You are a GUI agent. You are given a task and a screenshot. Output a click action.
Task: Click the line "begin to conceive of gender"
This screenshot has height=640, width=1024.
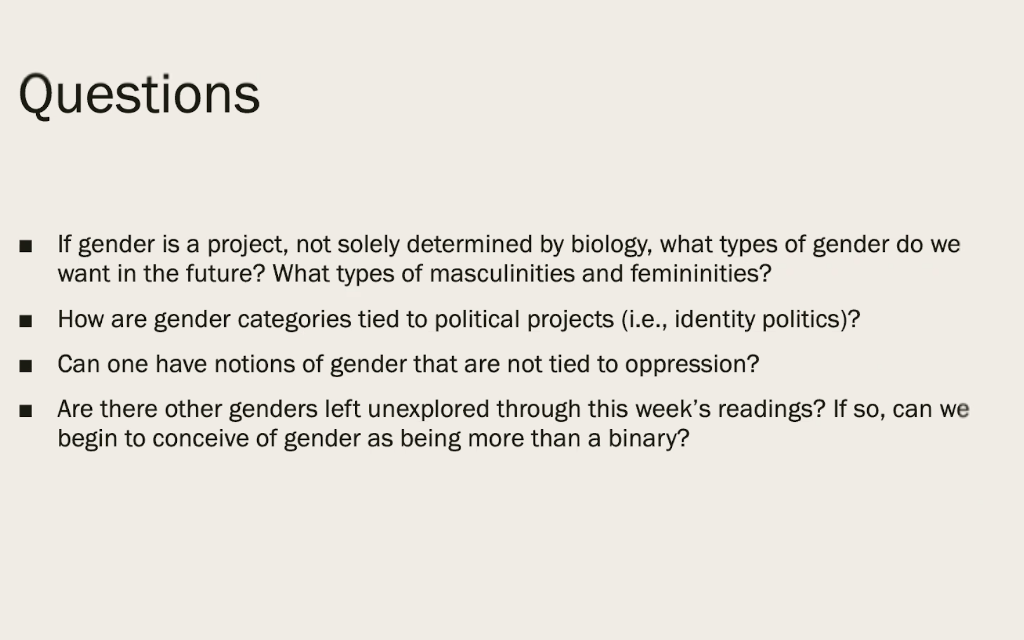[374, 438]
